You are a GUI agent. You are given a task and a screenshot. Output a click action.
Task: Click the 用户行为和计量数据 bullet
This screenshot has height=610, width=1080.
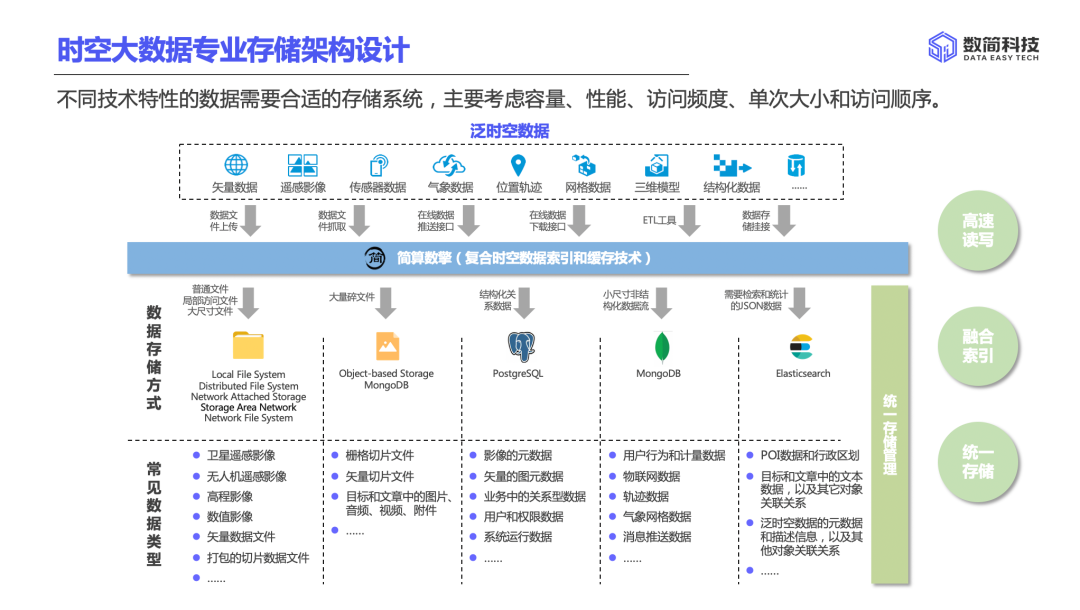674,455
